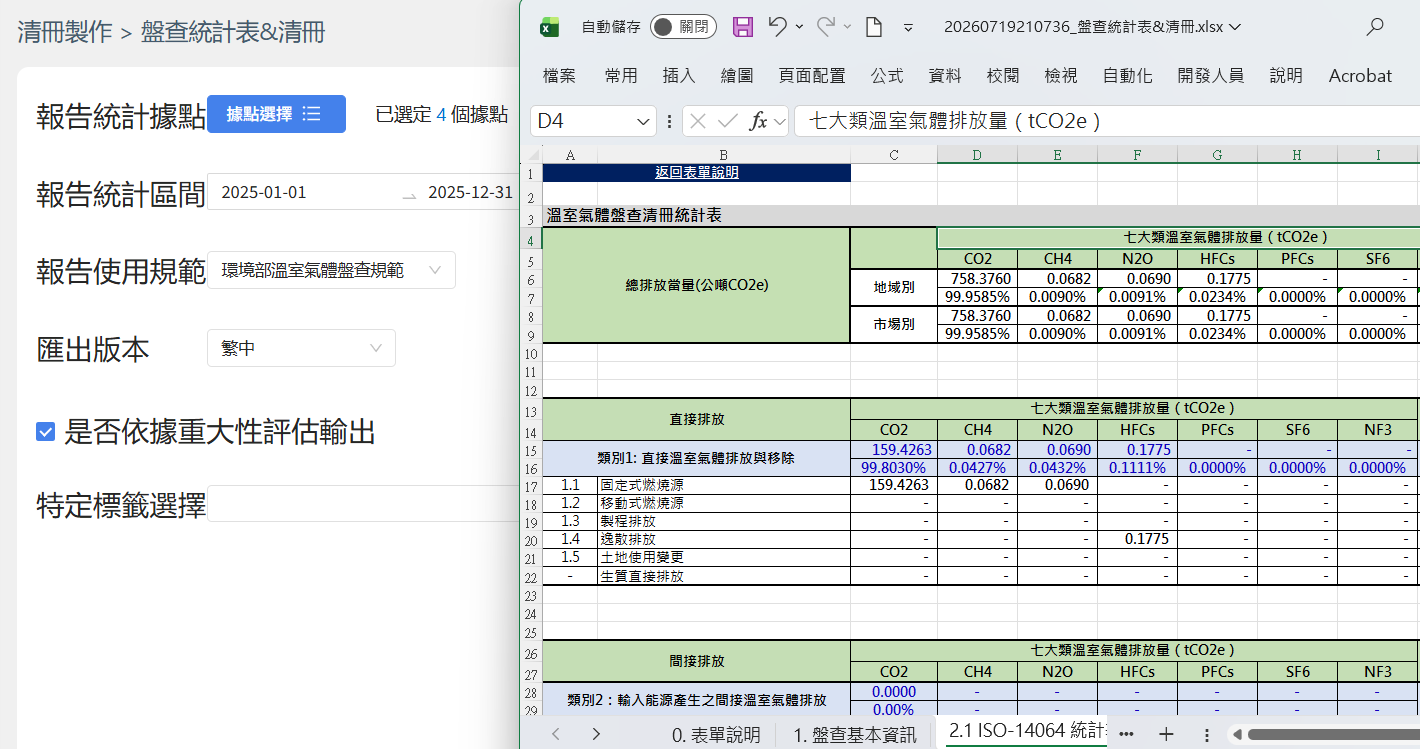Screen dimensions: 1420x749
Task: Open the undo history dropdown arrow
Action: tap(799, 27)
